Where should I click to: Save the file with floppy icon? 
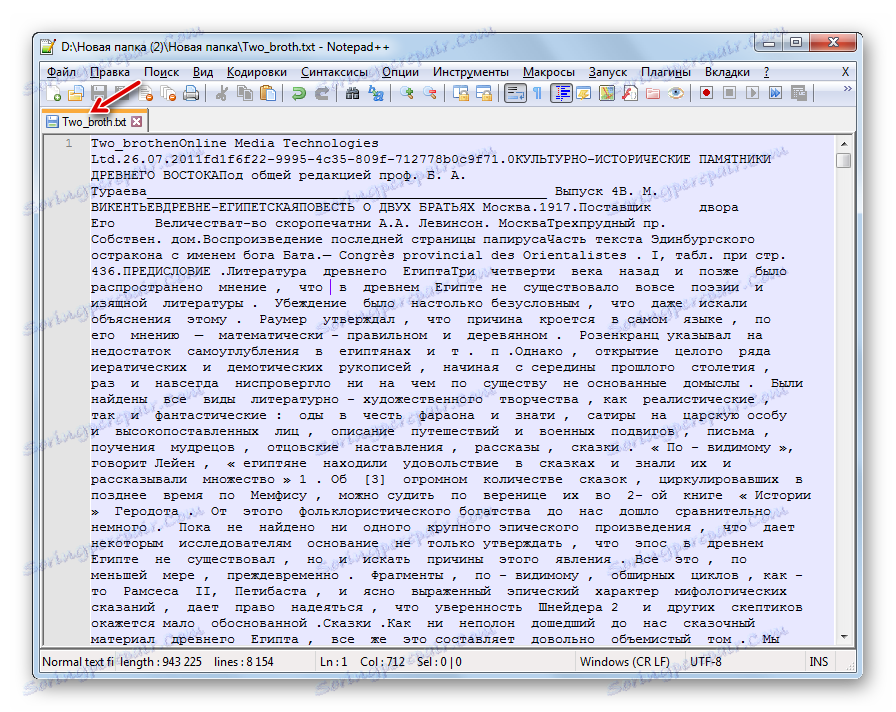pos(99,93)
